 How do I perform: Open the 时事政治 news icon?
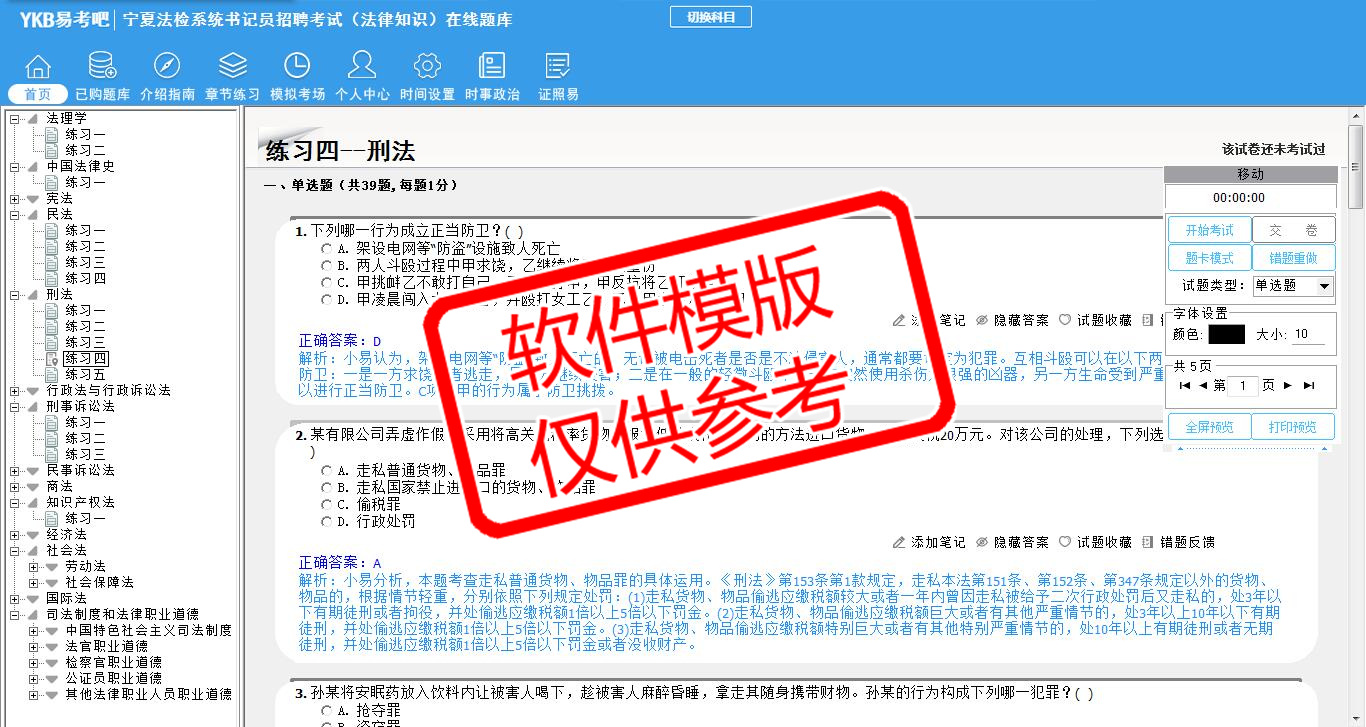pyautogui.click(x=492, y=66)
